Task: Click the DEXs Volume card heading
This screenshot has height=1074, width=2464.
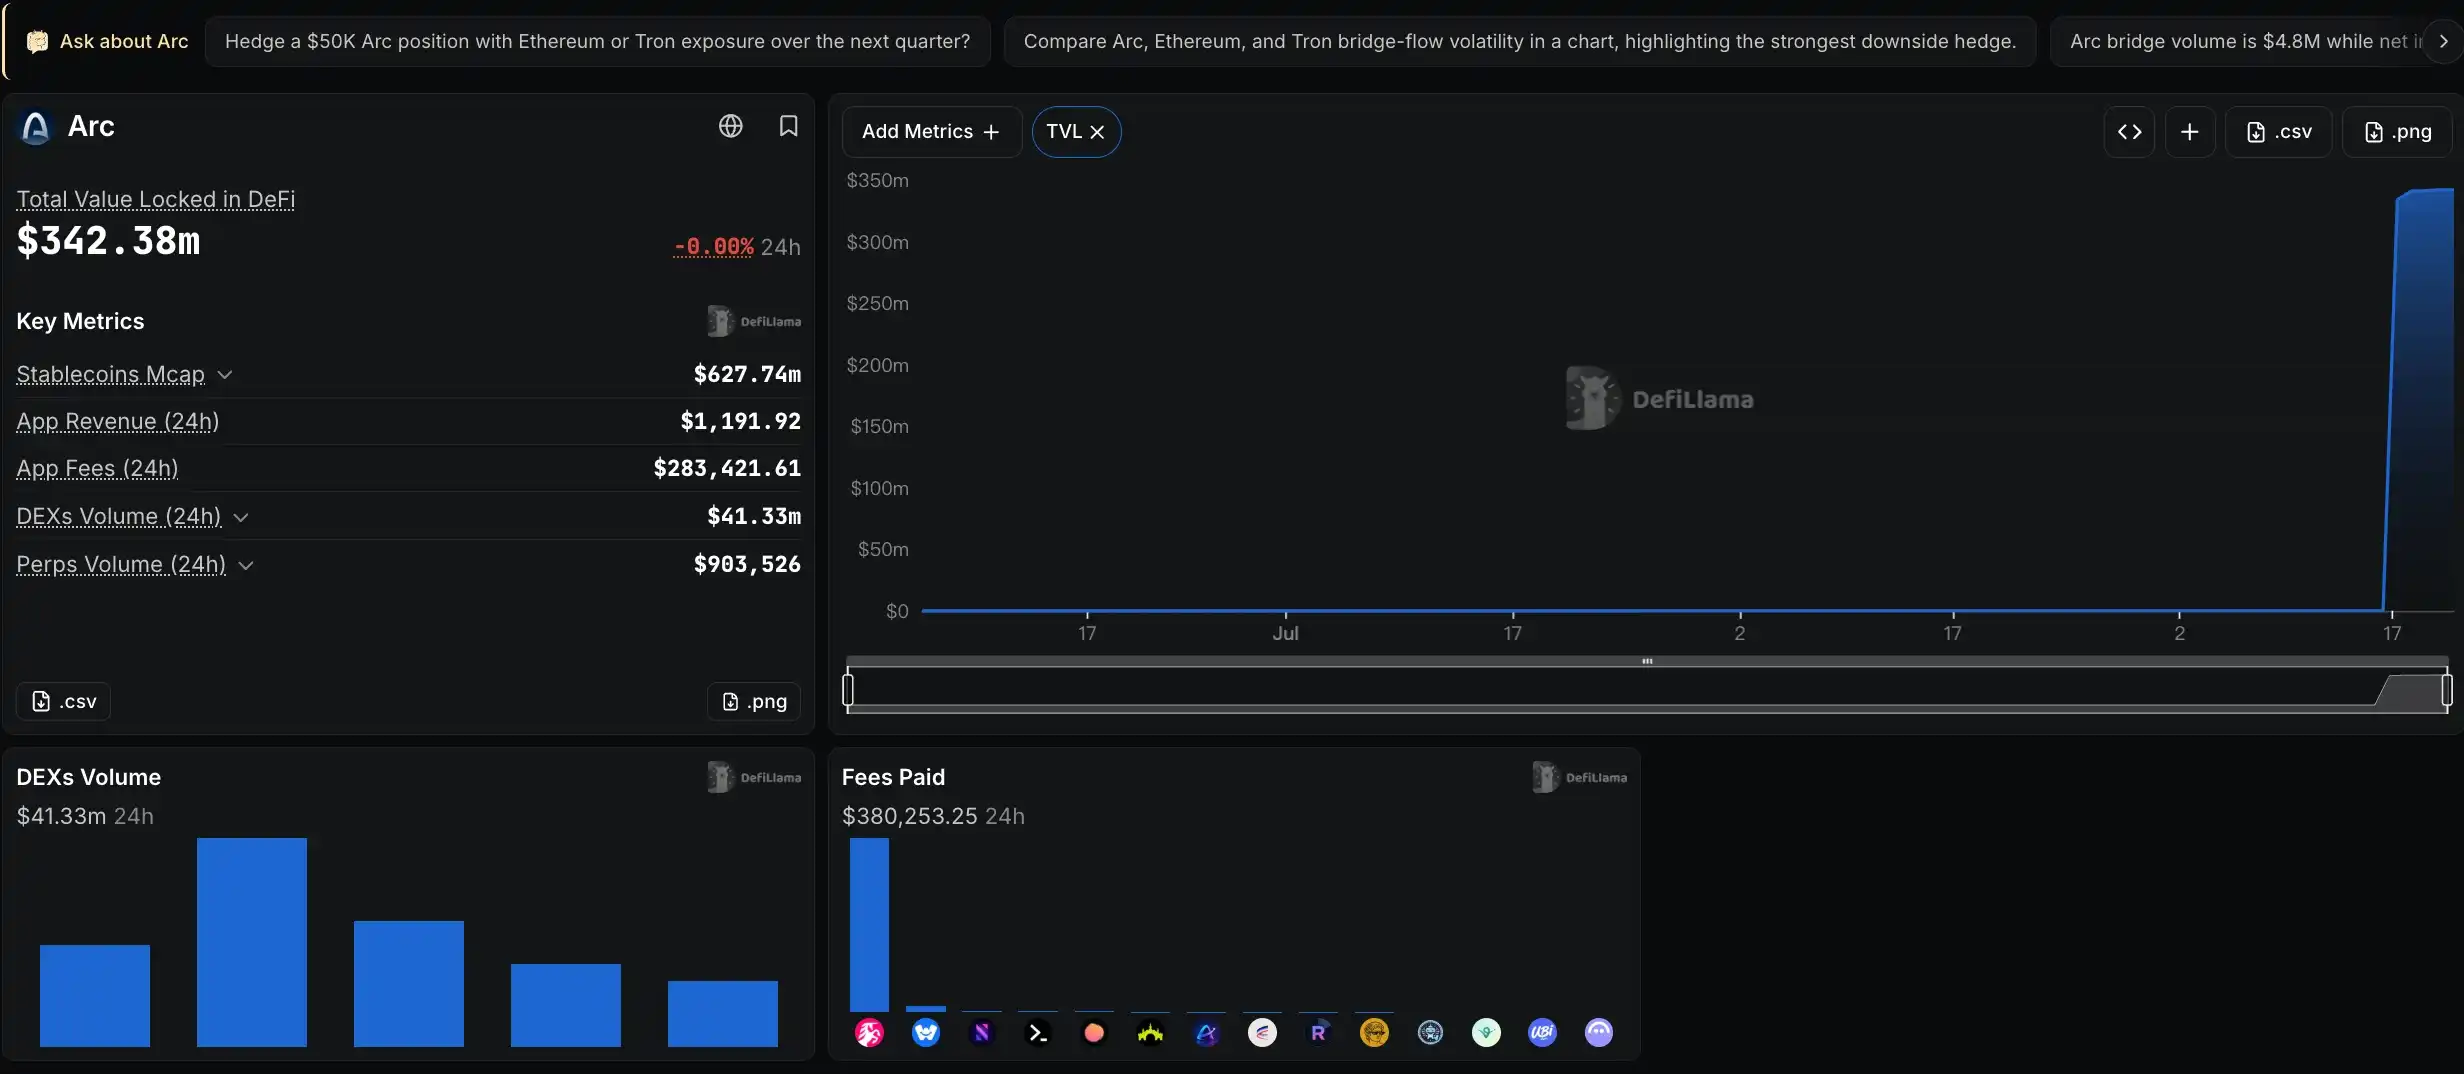Action: 88,777
